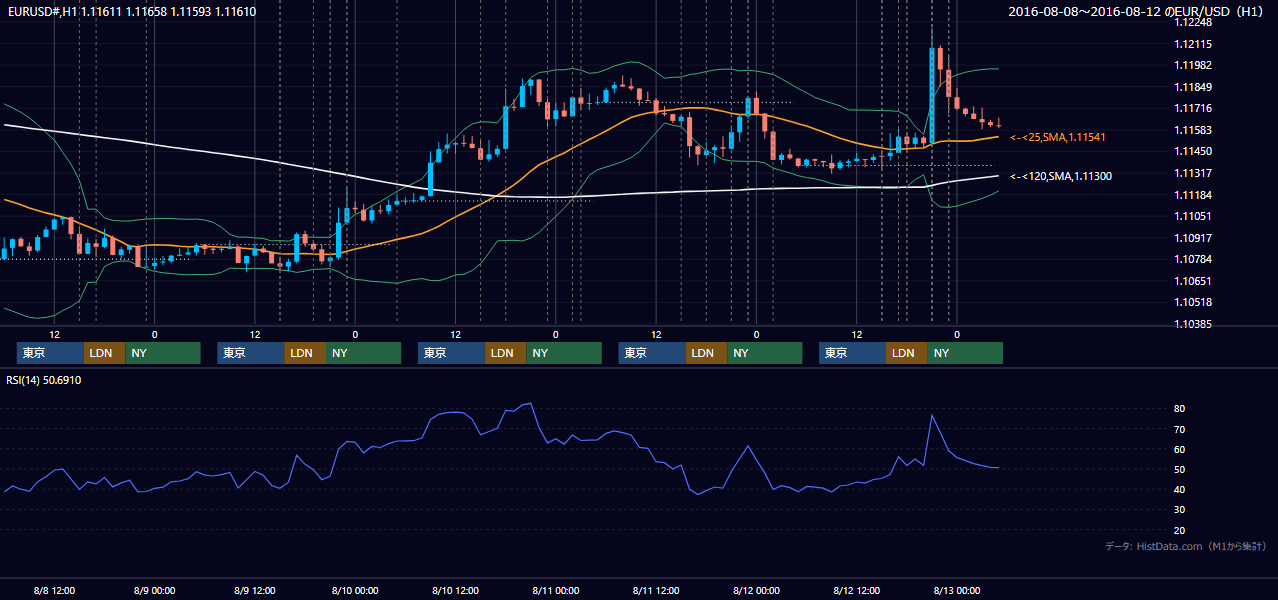Click the HistData.com data source credit

coord(1186,547)
